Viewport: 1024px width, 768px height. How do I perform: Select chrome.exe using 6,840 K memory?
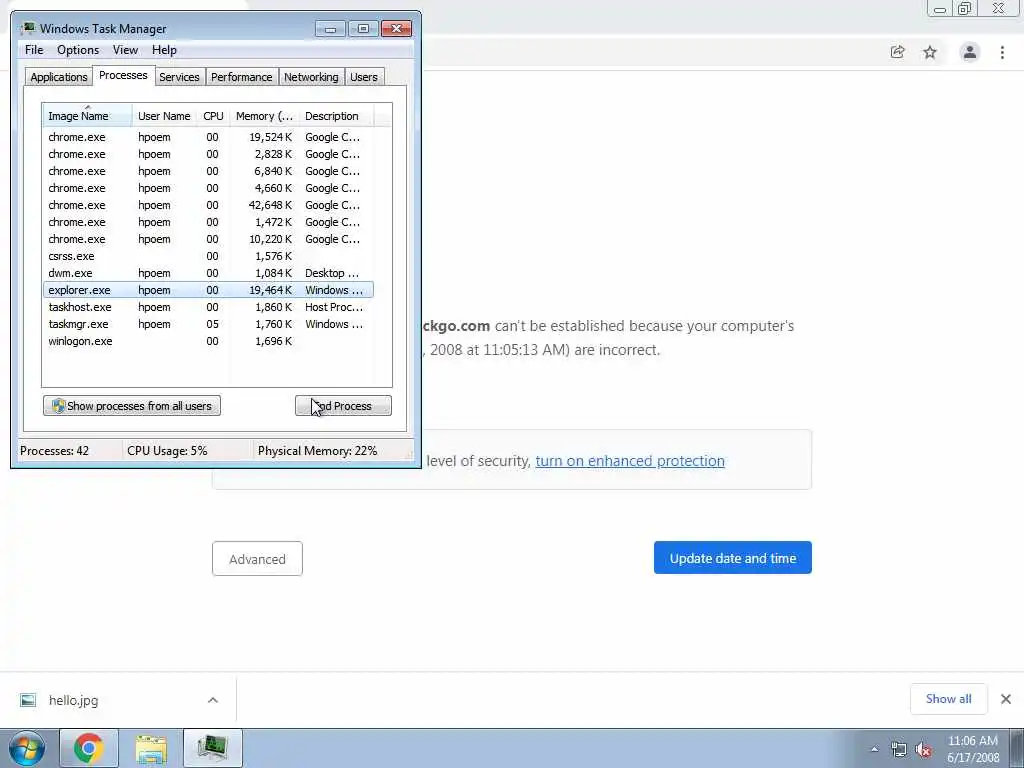208,171
